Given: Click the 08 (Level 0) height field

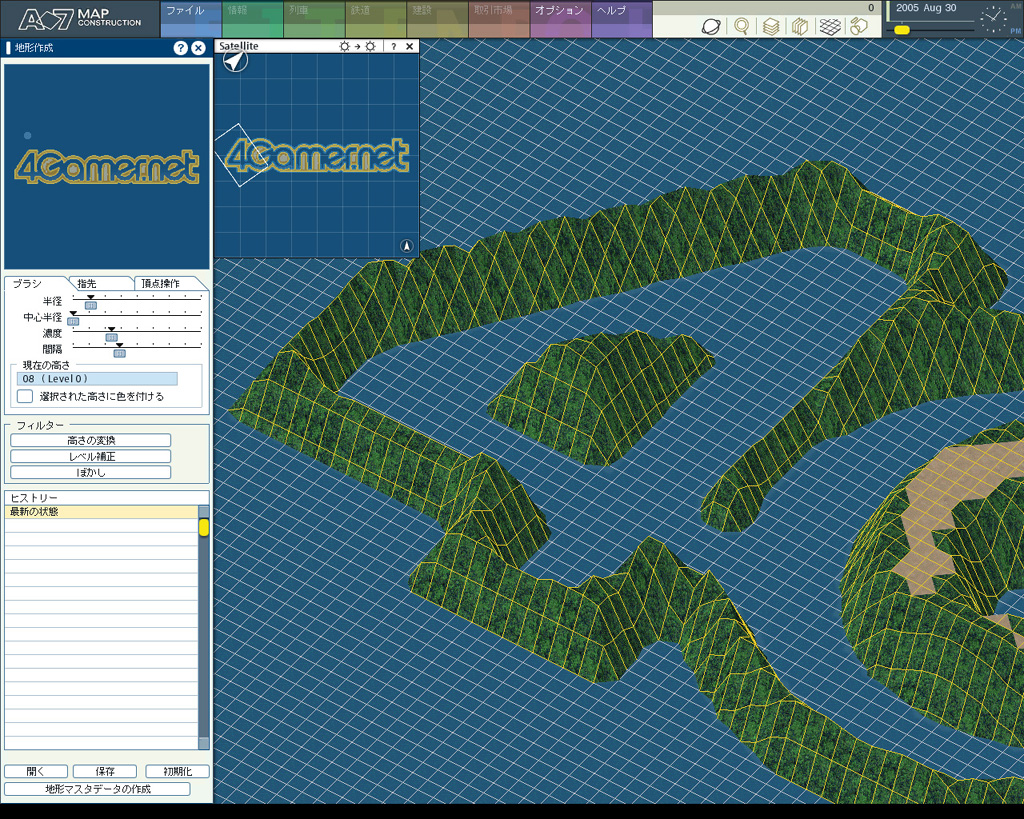Looking at the screenshot, I should pyautogui.click(x=97, y=379).
